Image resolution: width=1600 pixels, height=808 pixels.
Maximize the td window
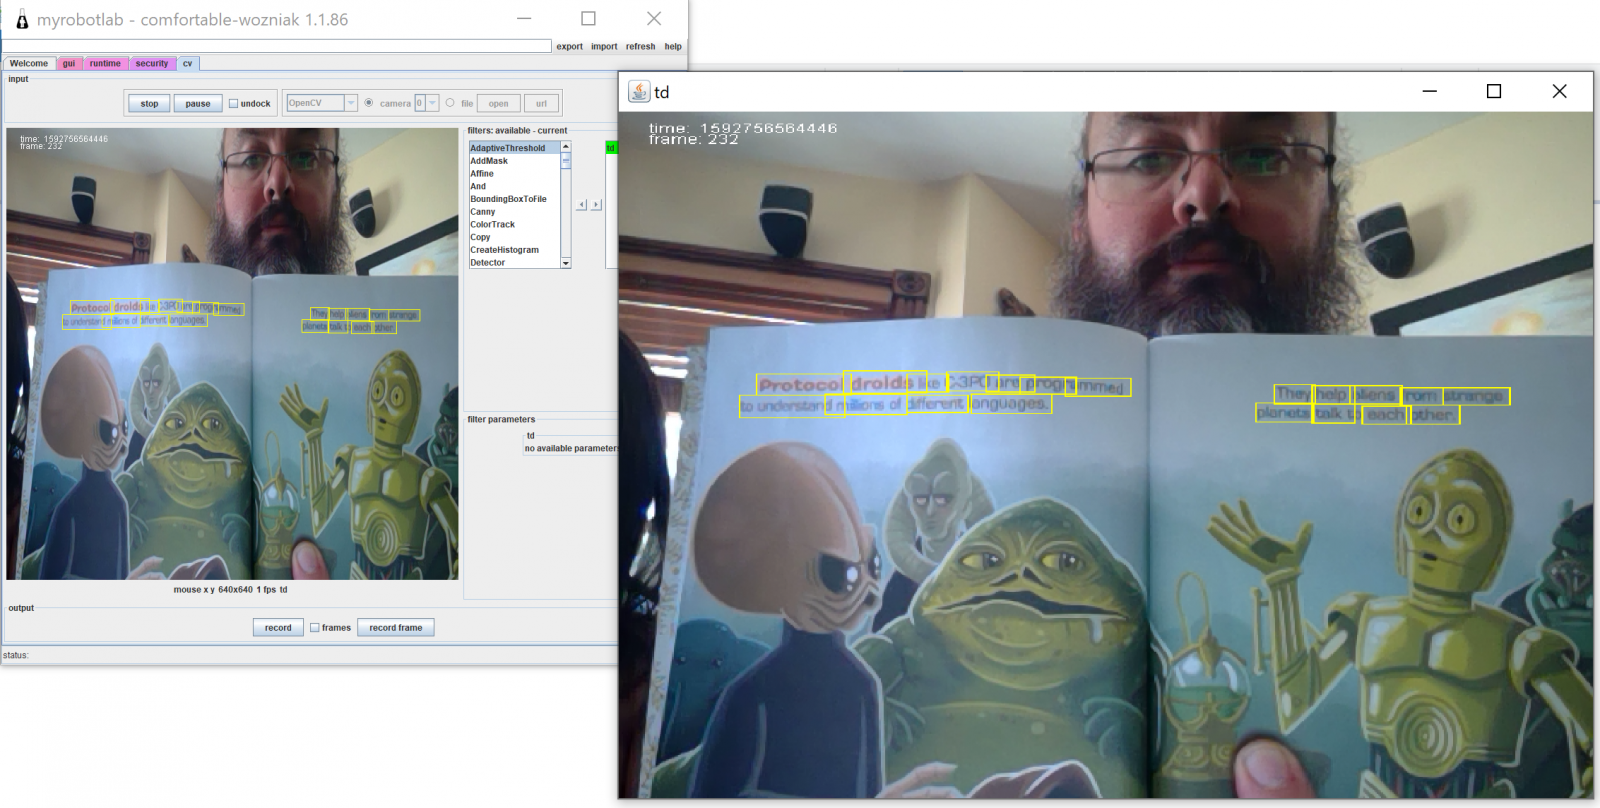[x=1494, y=91]
